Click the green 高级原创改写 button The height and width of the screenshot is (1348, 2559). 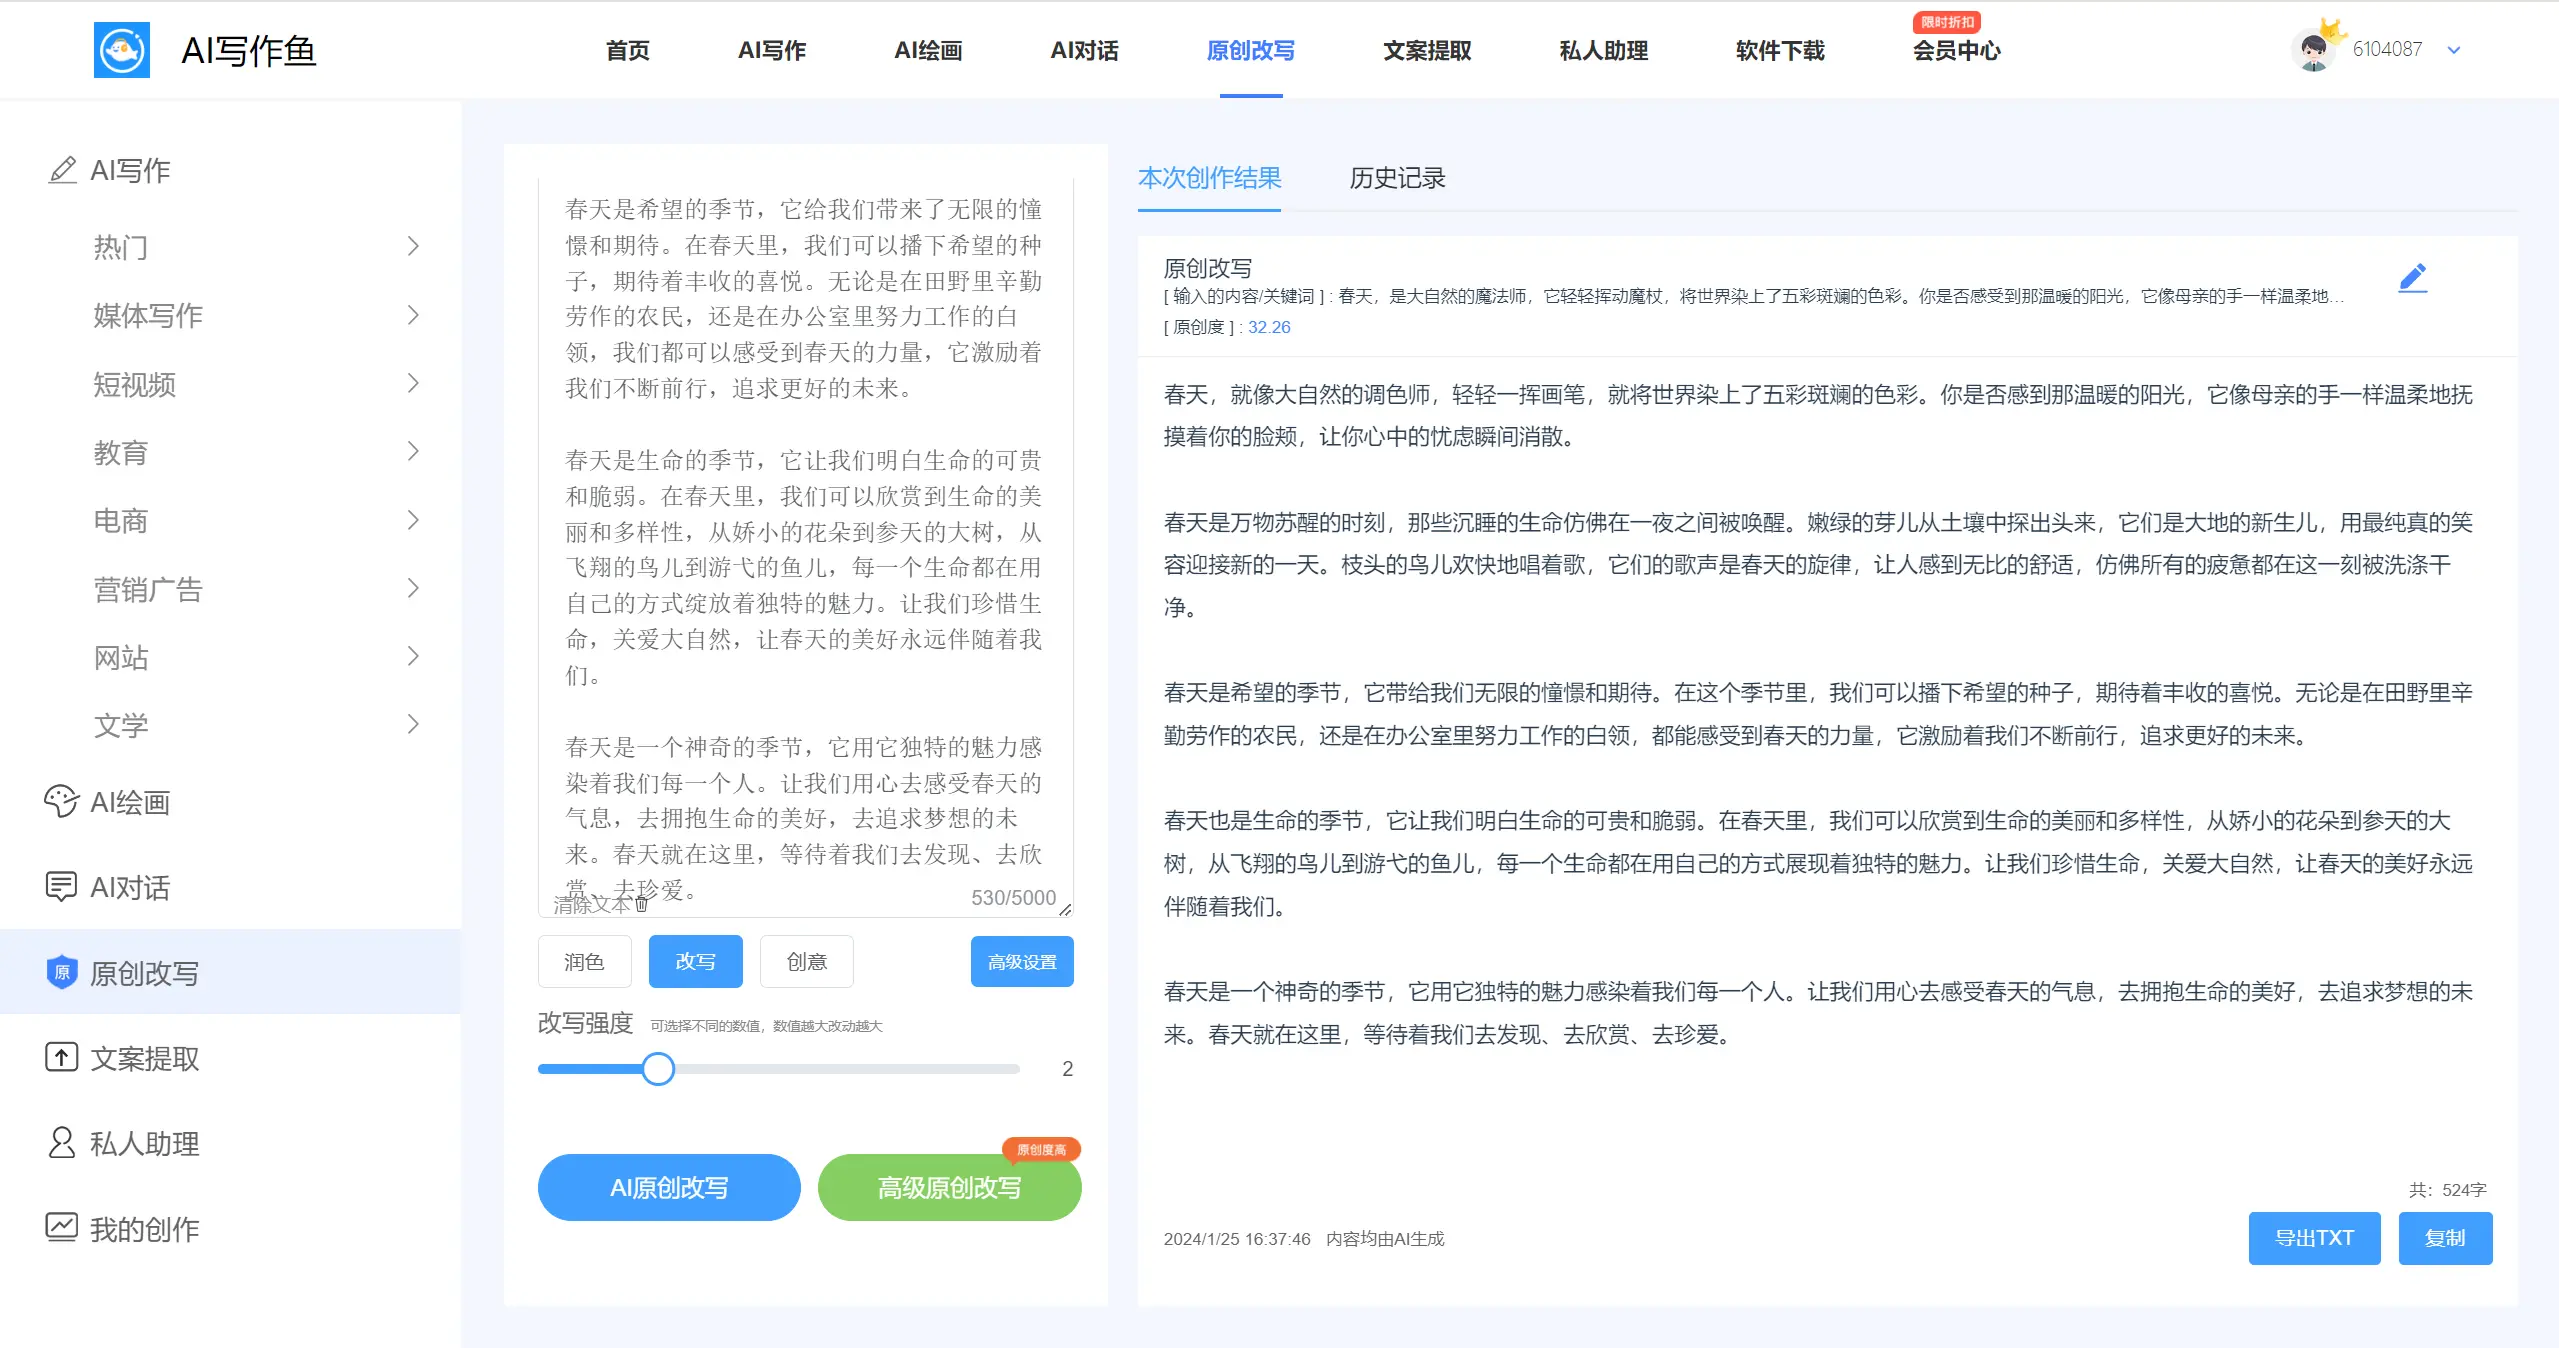pos(948,1187)
